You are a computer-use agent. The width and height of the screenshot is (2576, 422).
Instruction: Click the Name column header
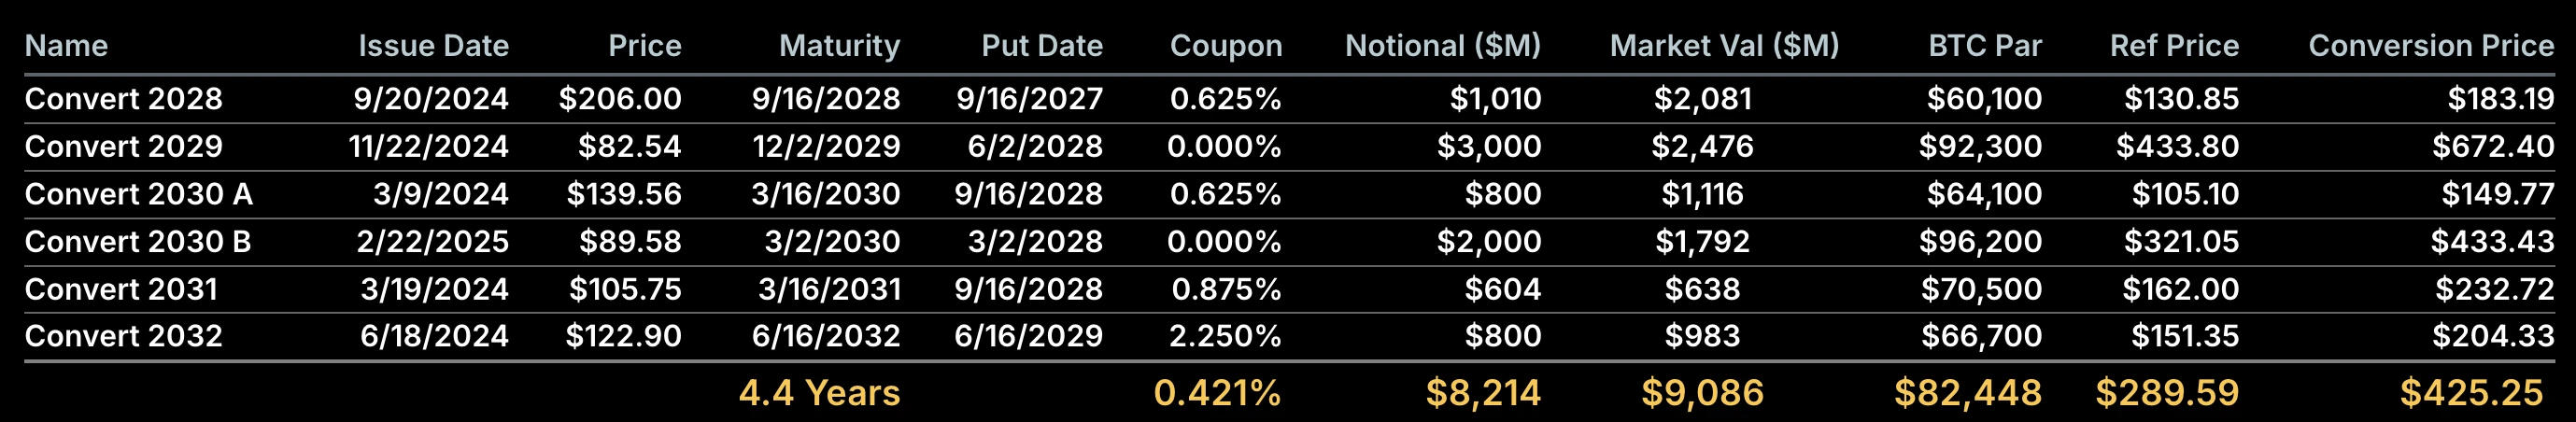(66, 46)
